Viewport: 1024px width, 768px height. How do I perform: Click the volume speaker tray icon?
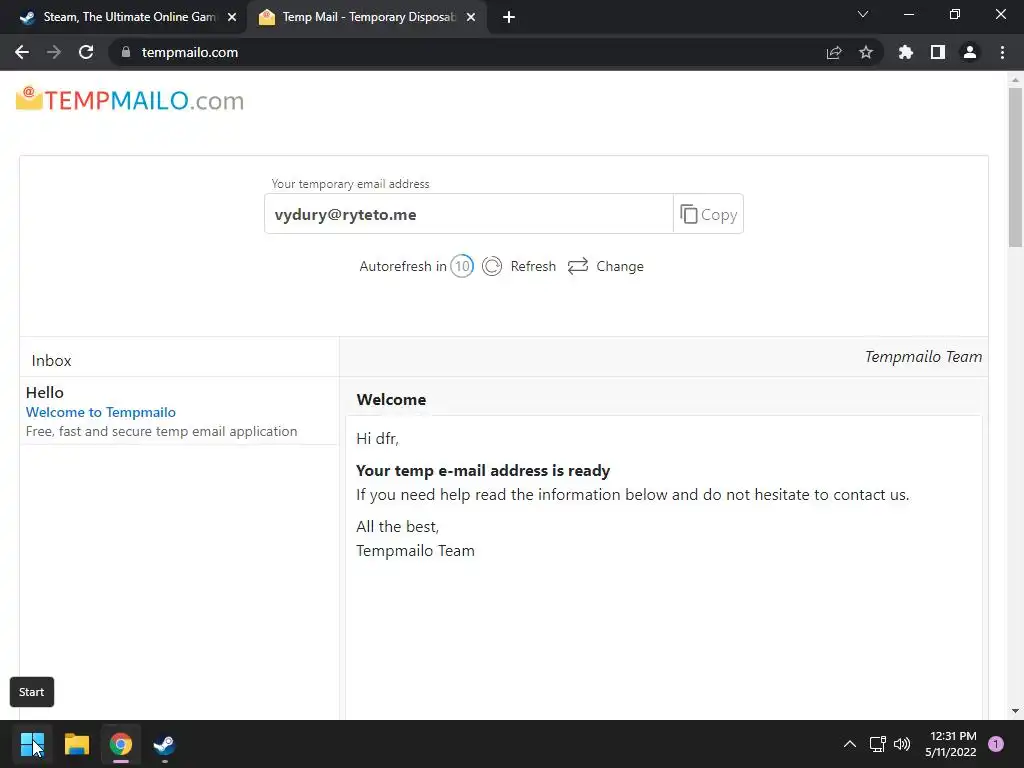point(902,744)
